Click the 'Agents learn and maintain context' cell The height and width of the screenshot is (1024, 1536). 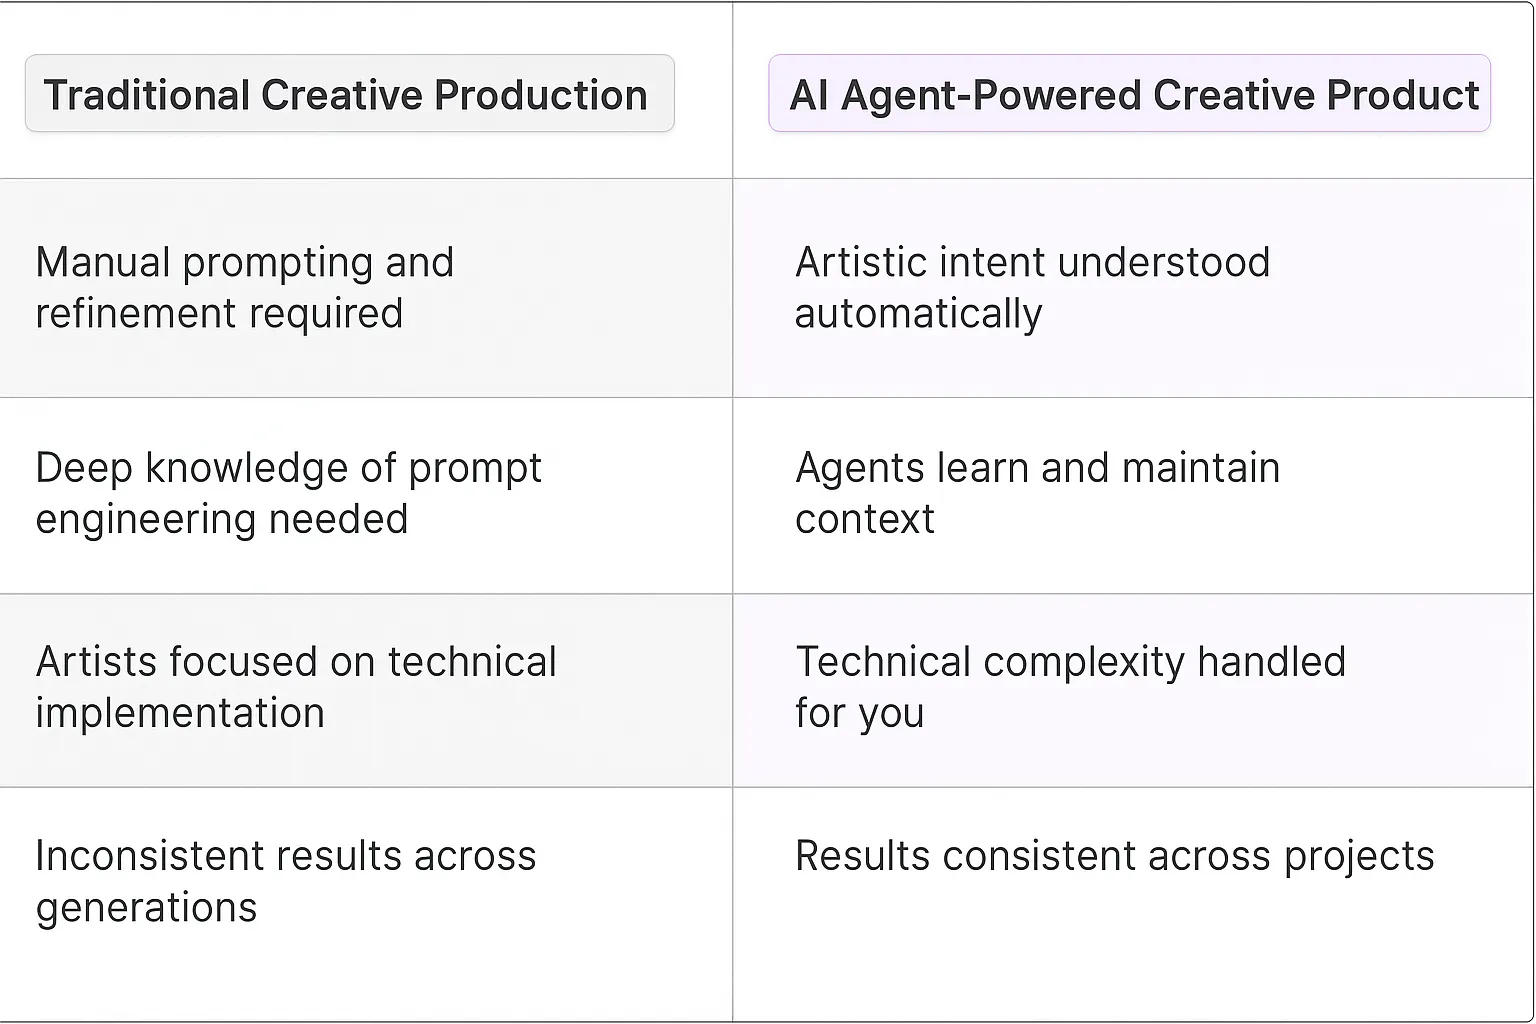1132,494
